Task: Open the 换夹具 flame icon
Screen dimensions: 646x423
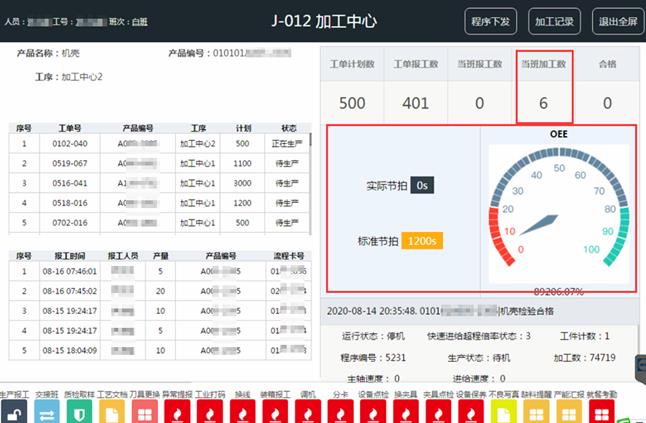Action: click(x=406, y=412)
